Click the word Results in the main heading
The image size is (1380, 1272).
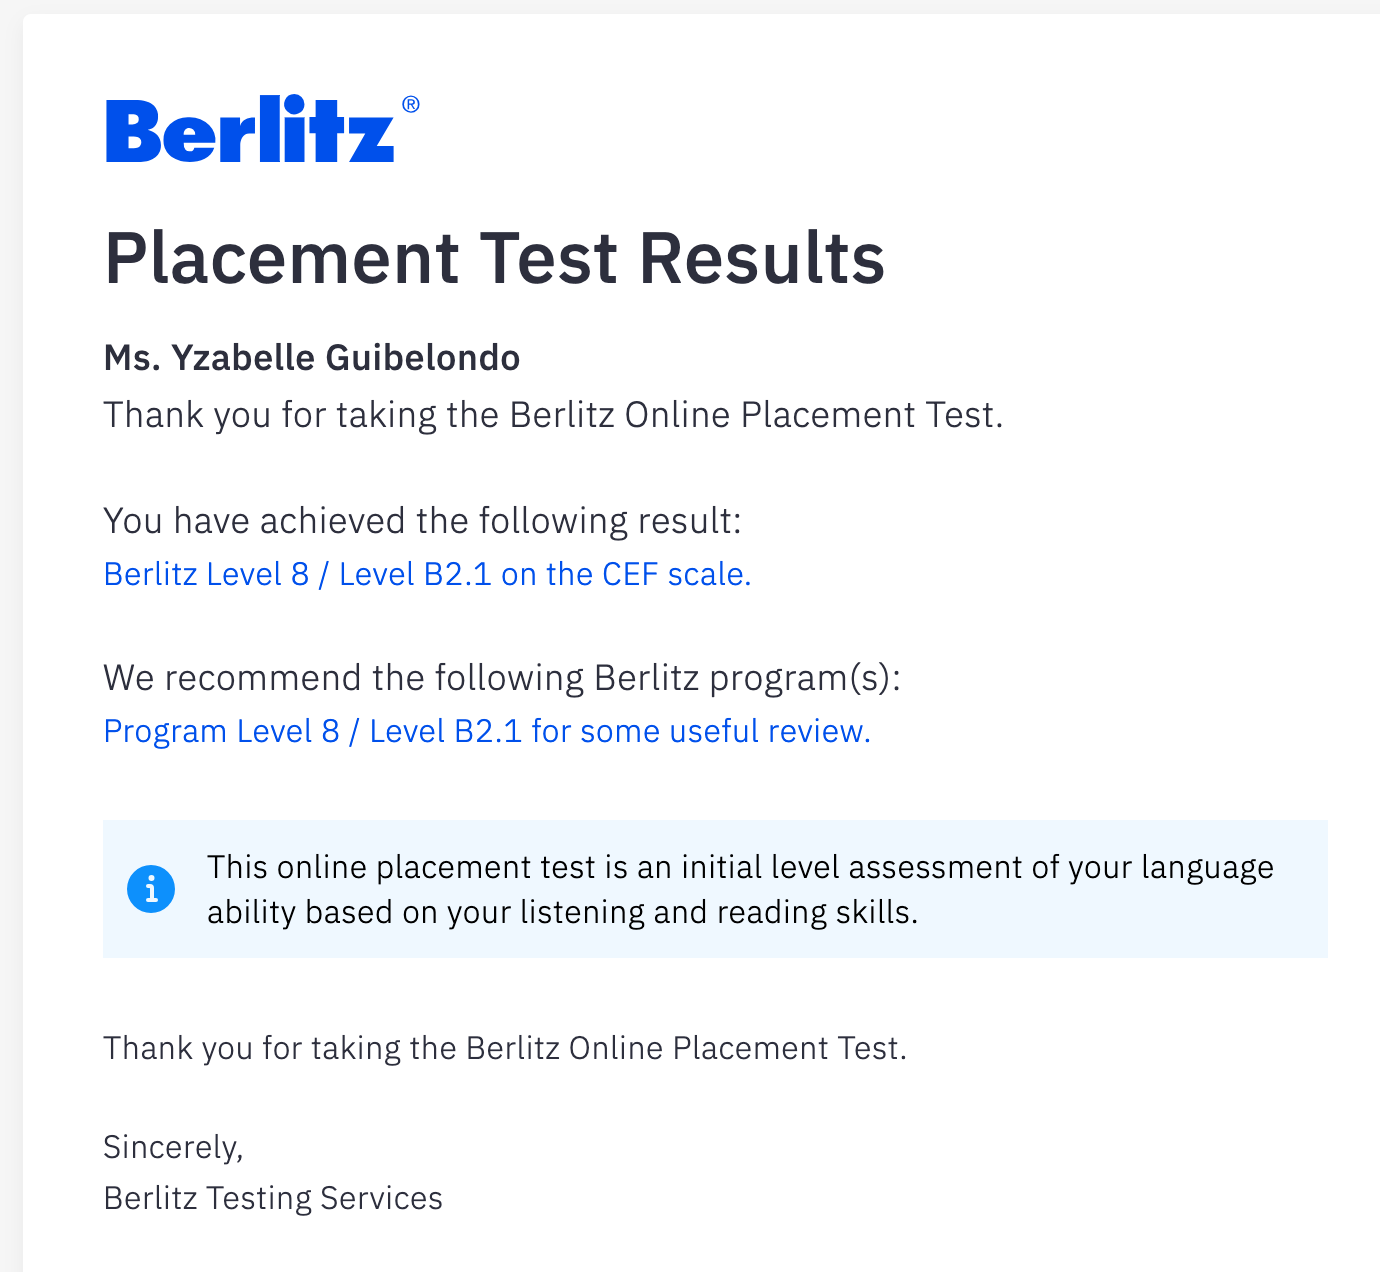click(x=762, y=258)
